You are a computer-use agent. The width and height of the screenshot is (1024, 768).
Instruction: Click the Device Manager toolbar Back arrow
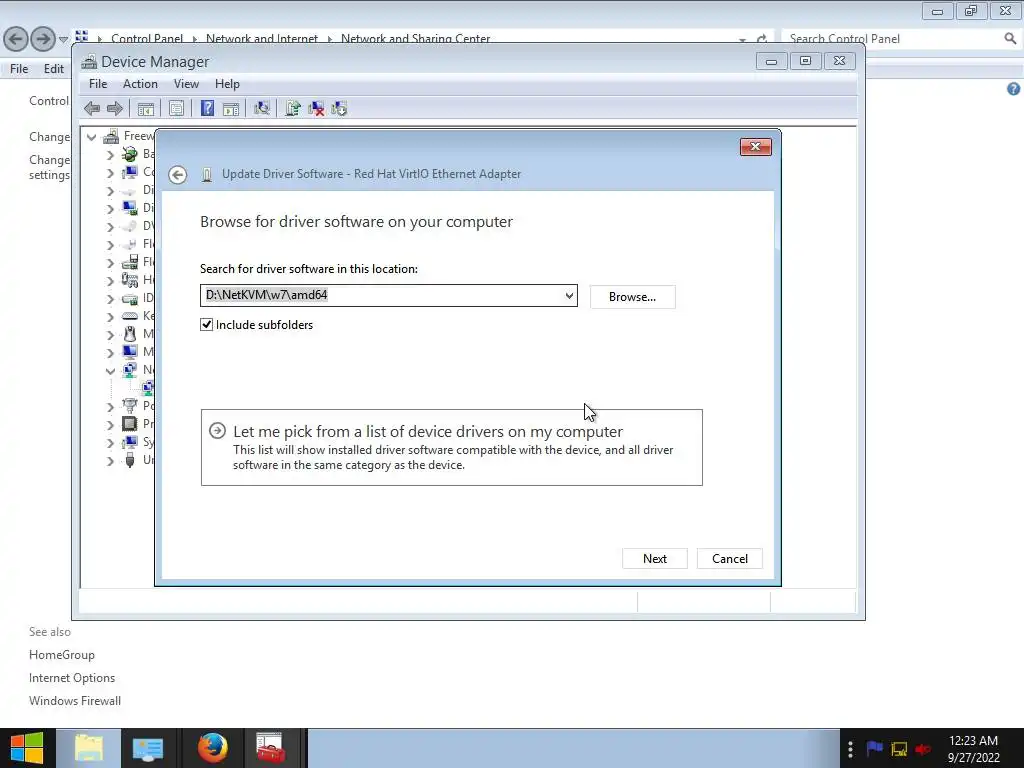pyautogui.click(x=92, y=108)
